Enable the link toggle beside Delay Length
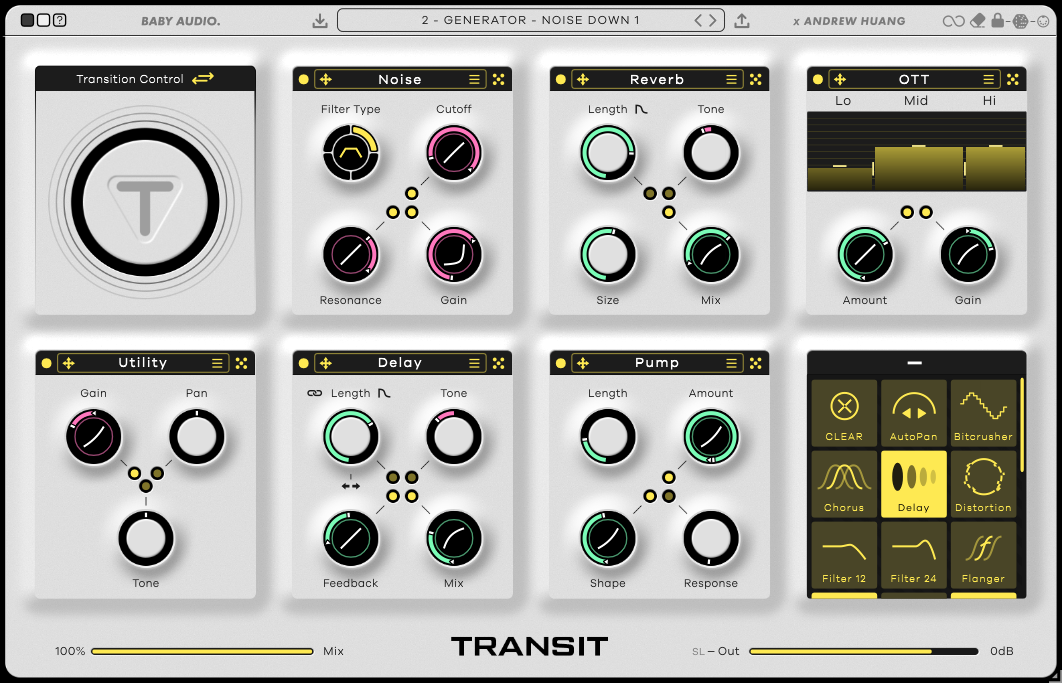The height and width of the screenshot is (683, 1062). (316, 393)
